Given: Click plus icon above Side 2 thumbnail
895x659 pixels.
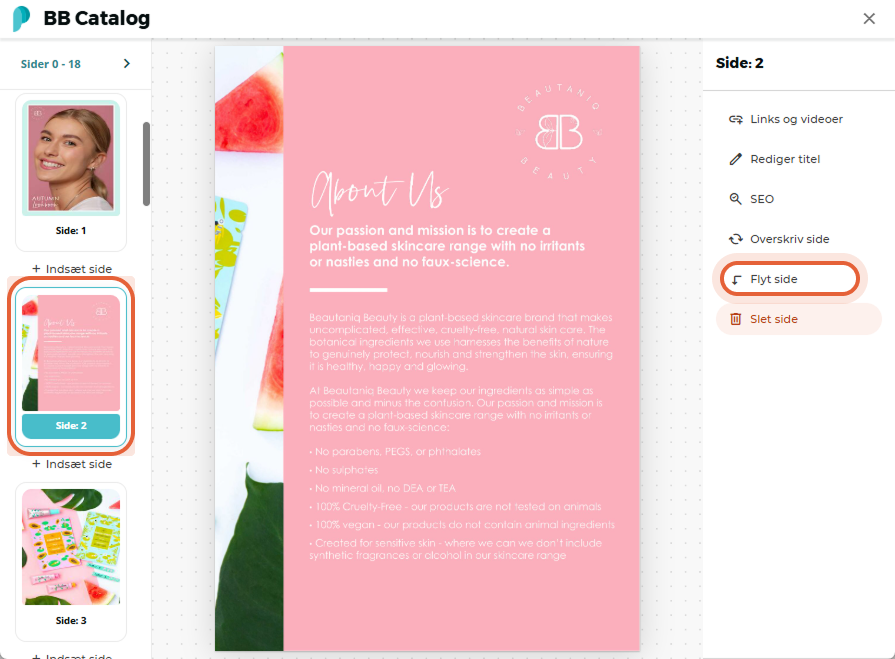Looking at the screenshot, I should (x=36, y=269).
